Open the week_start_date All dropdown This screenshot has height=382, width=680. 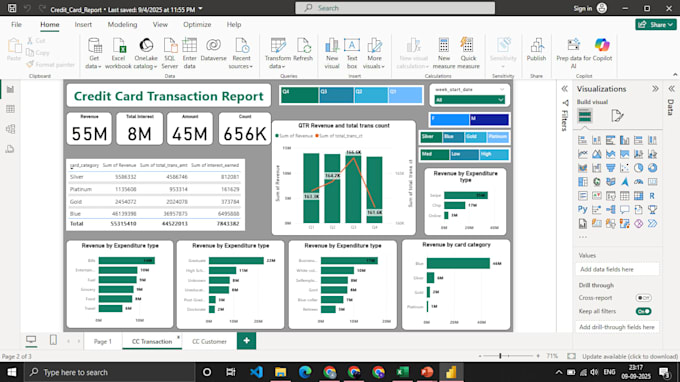[470, 100]
